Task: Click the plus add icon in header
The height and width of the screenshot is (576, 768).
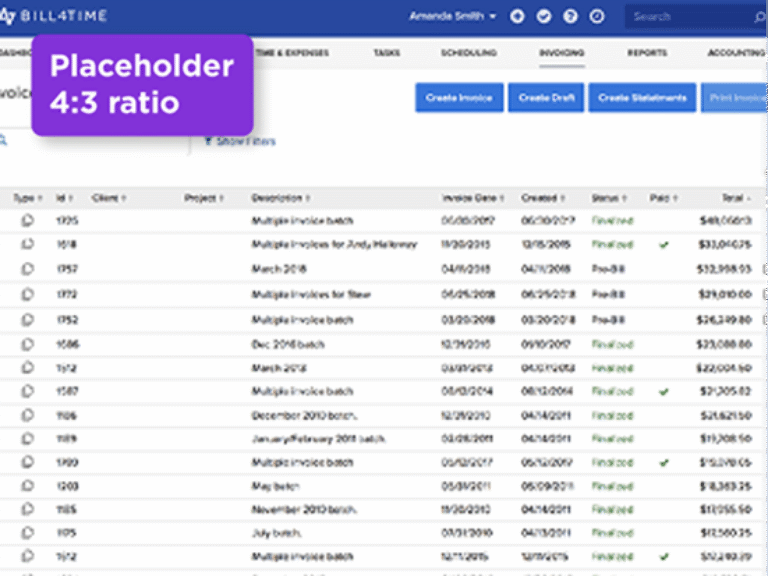Action: (x=517, y=16)
